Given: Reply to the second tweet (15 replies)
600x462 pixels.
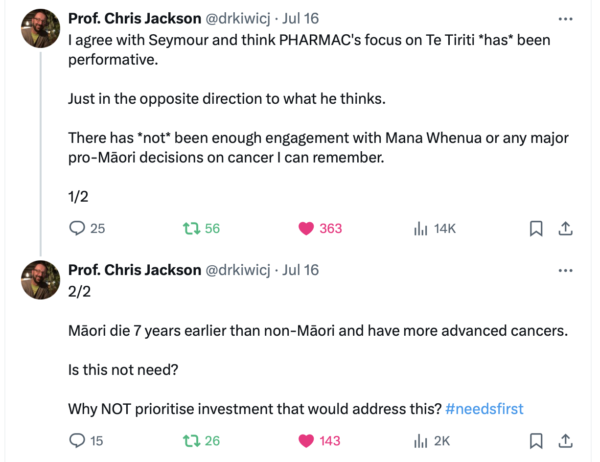Looking at the screenshot, I should pyautogui.click(x=77, y=440).
